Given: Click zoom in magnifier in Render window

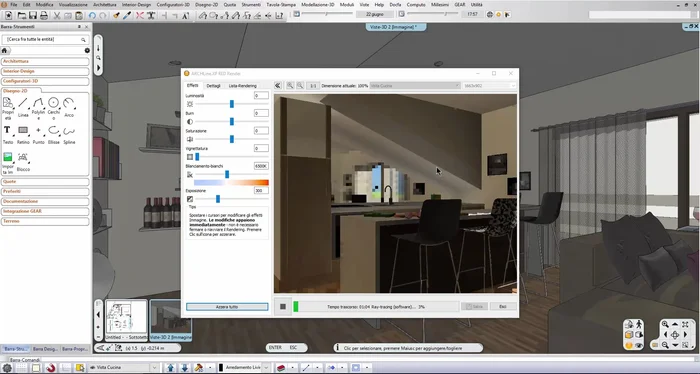Looking at the screenshot, I should [x=290, y=85].
